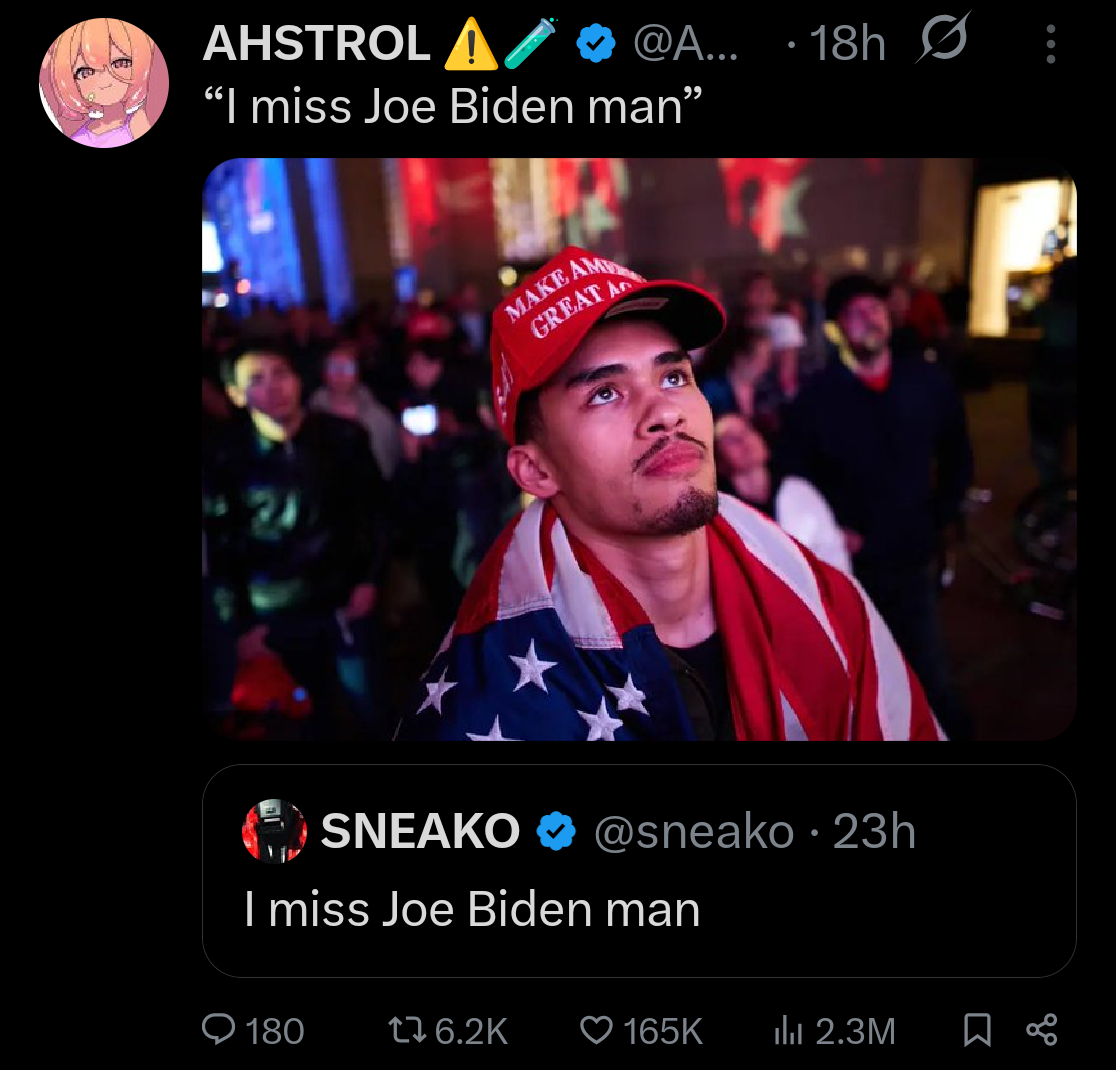Open the three-dot more options menu
Image resolution: width=1116 pixels, height=1070 pixels.
[1051, 44]
